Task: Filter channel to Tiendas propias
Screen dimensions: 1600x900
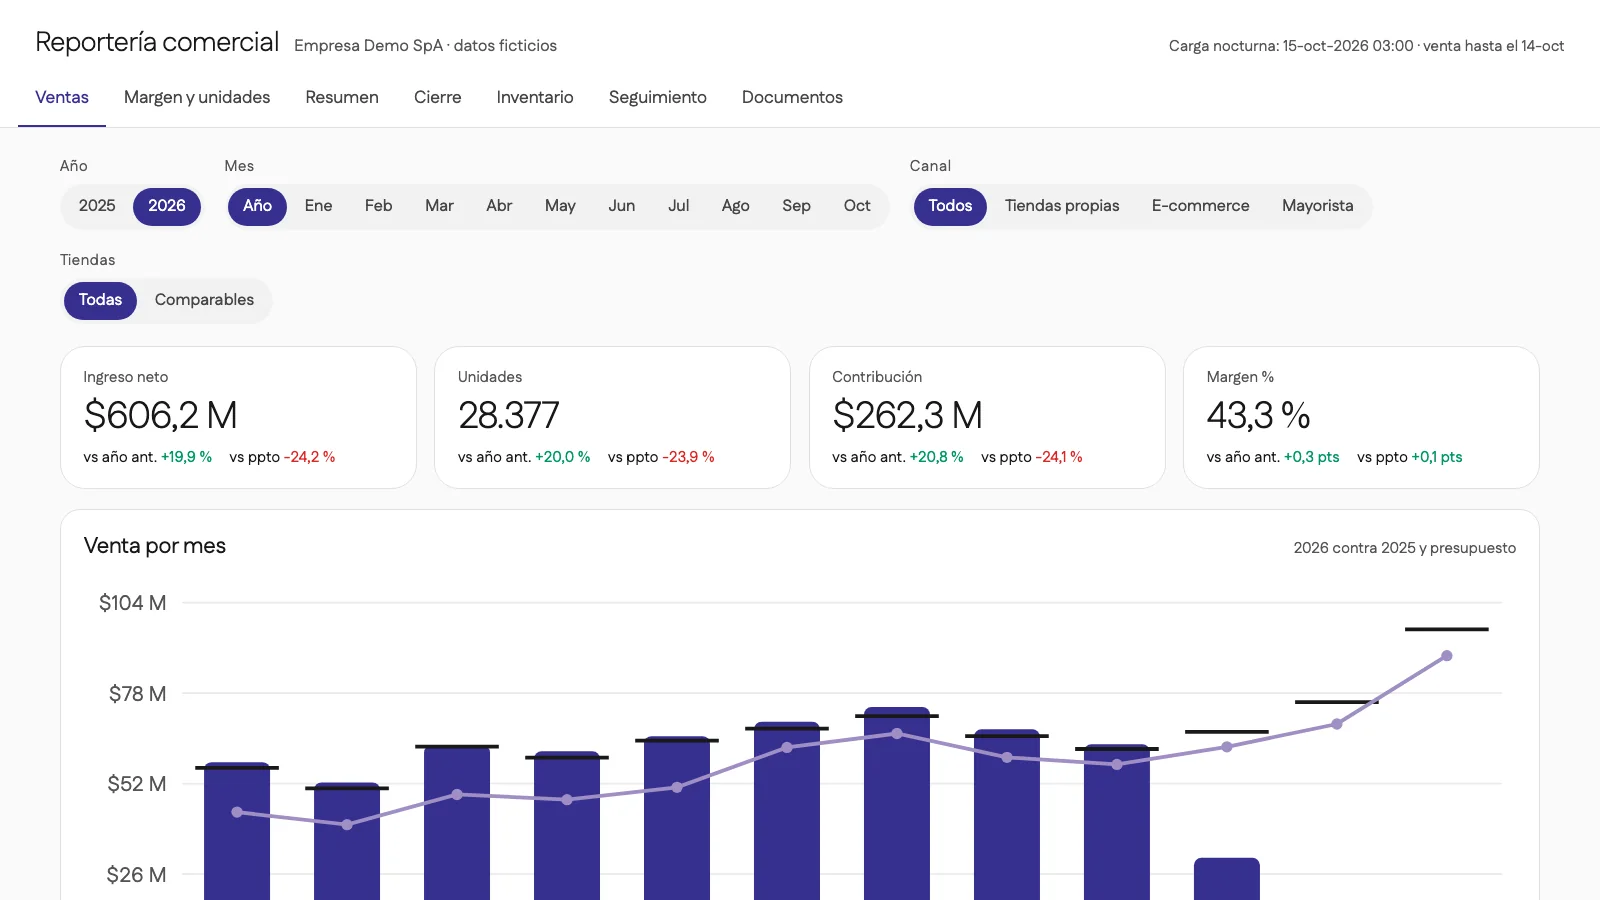Action: click(1062, 206)
